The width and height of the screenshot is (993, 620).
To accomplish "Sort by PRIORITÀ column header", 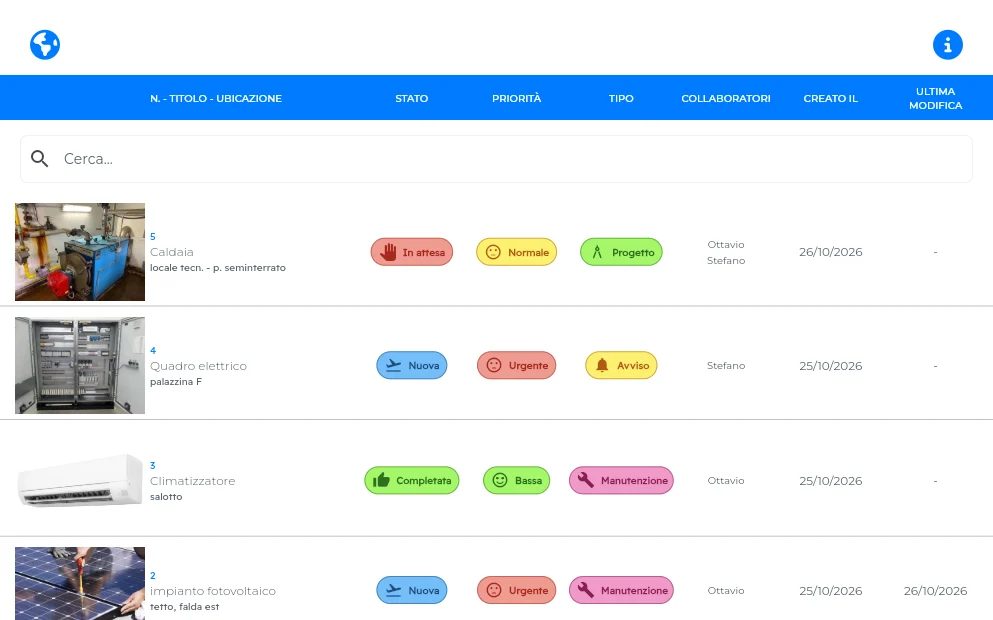I will [x=517, y=98].
